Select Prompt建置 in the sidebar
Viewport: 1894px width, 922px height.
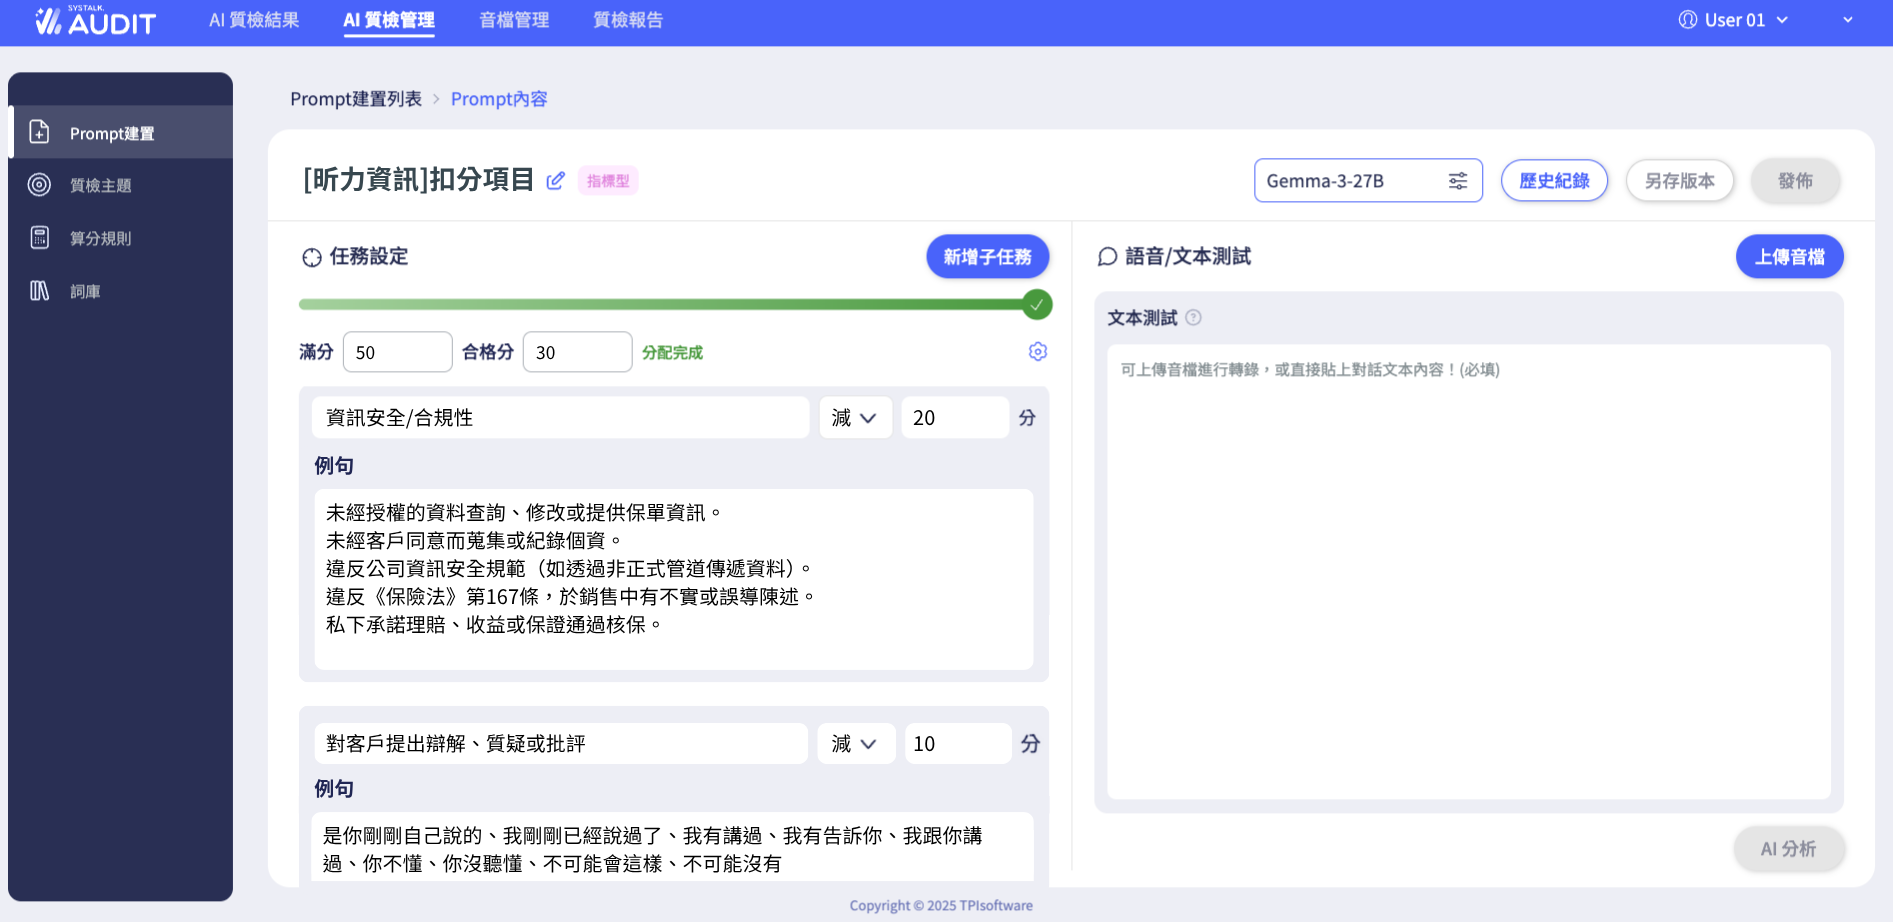(111, 133)
